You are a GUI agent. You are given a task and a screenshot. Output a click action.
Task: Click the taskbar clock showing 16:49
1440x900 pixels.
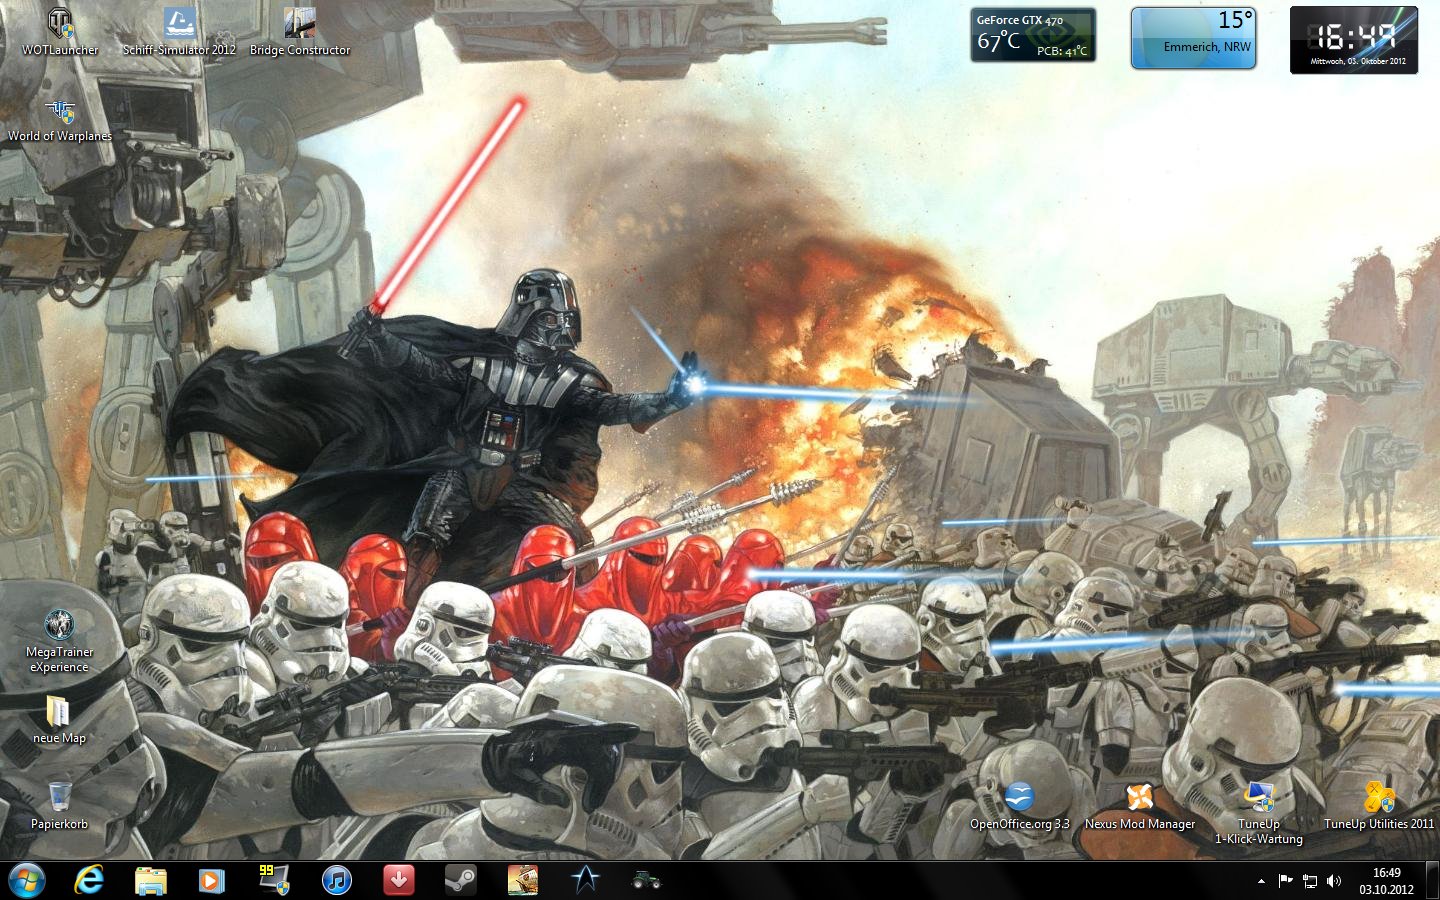1386,881
